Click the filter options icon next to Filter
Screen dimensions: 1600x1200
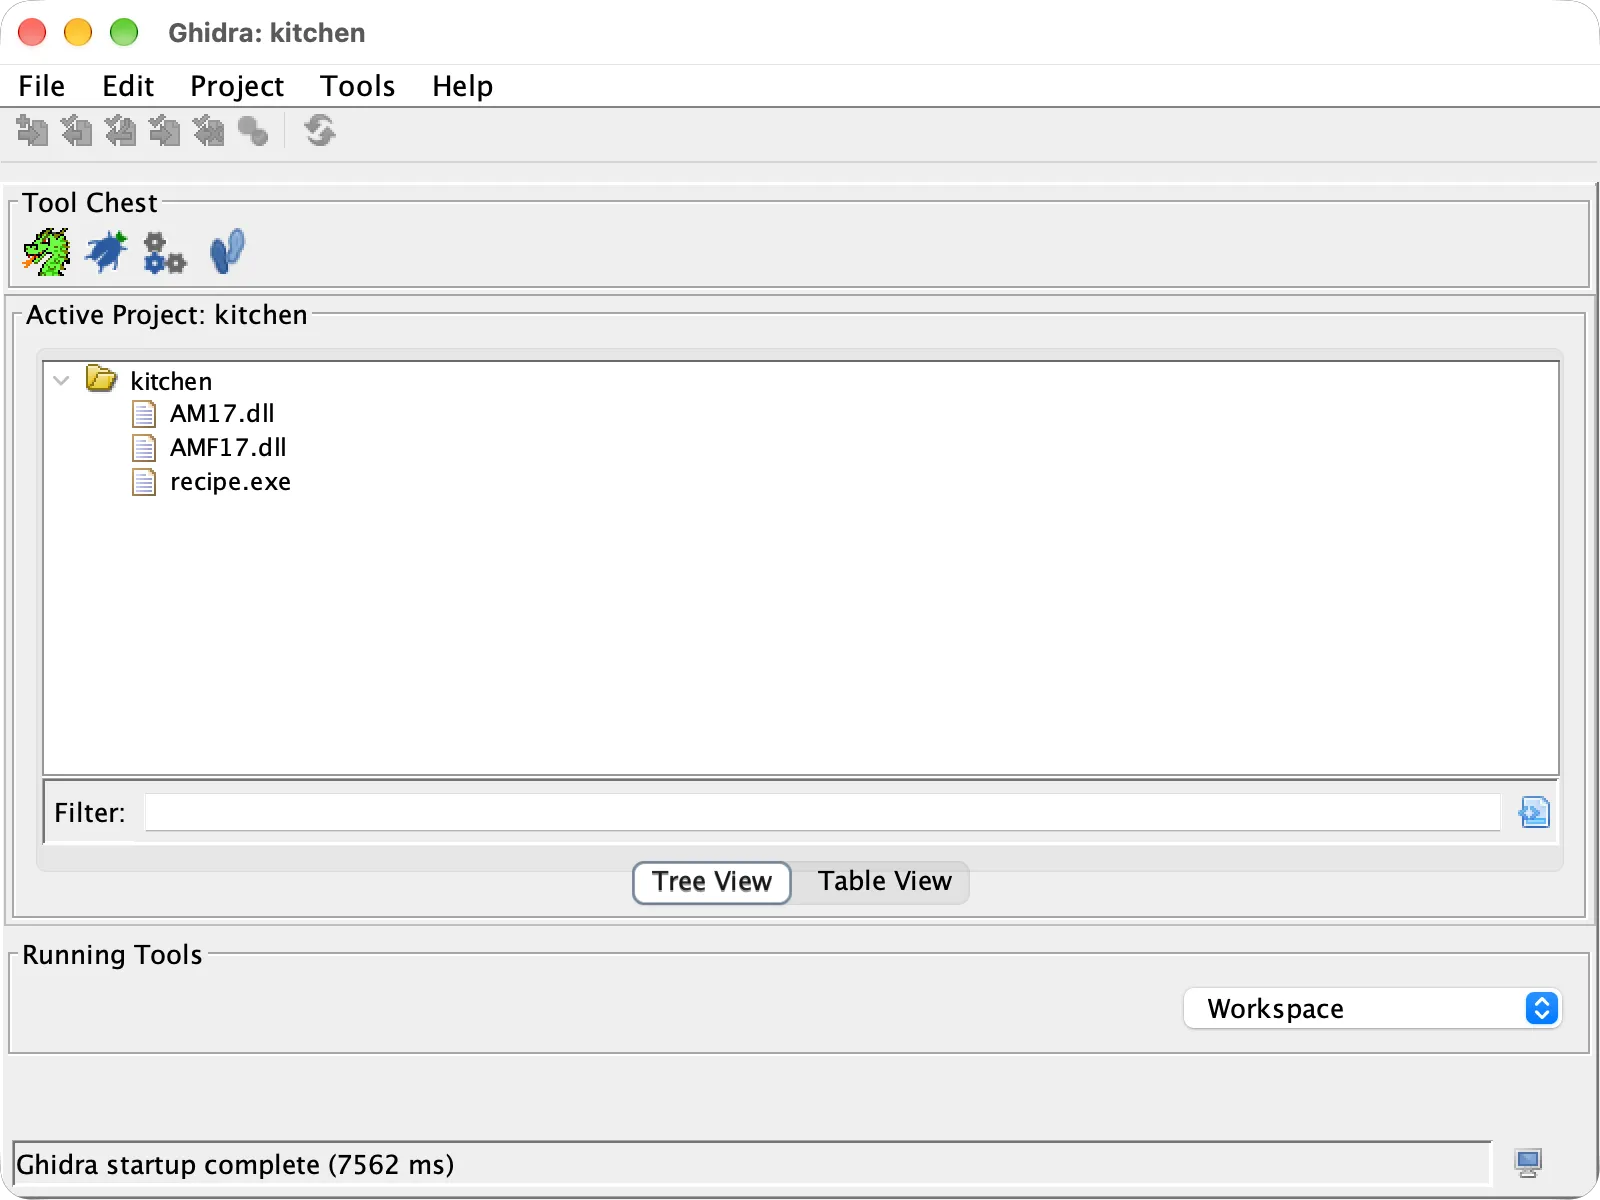1534,812
